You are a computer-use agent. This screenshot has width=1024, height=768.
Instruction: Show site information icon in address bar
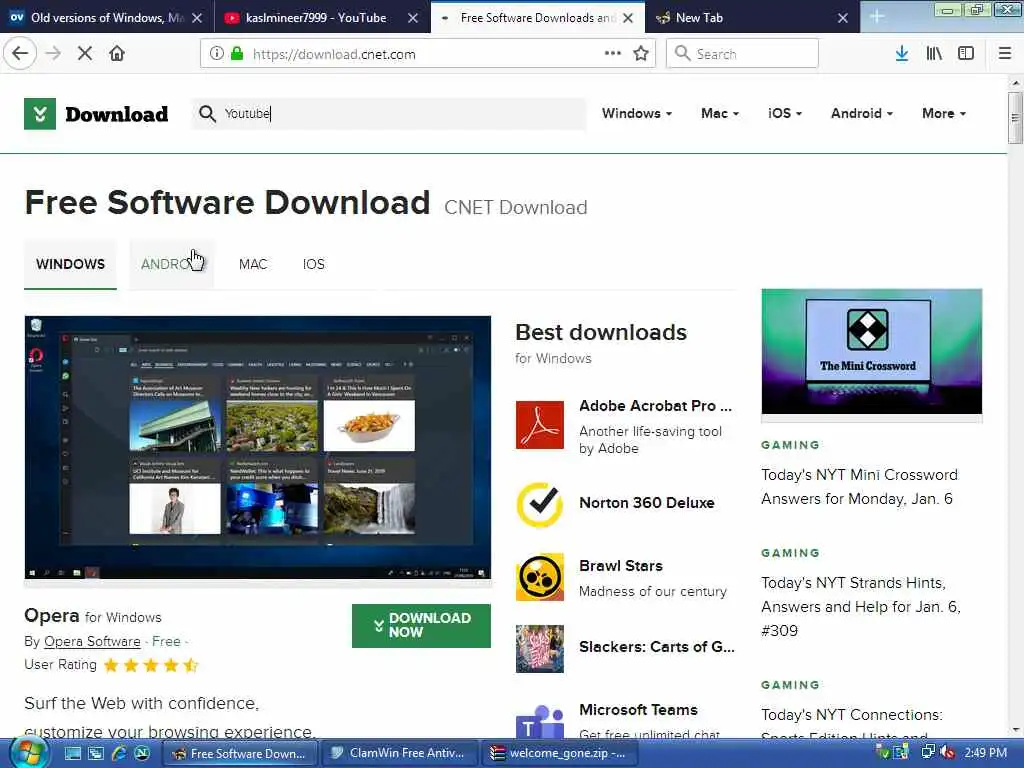[x=217, y=54]
